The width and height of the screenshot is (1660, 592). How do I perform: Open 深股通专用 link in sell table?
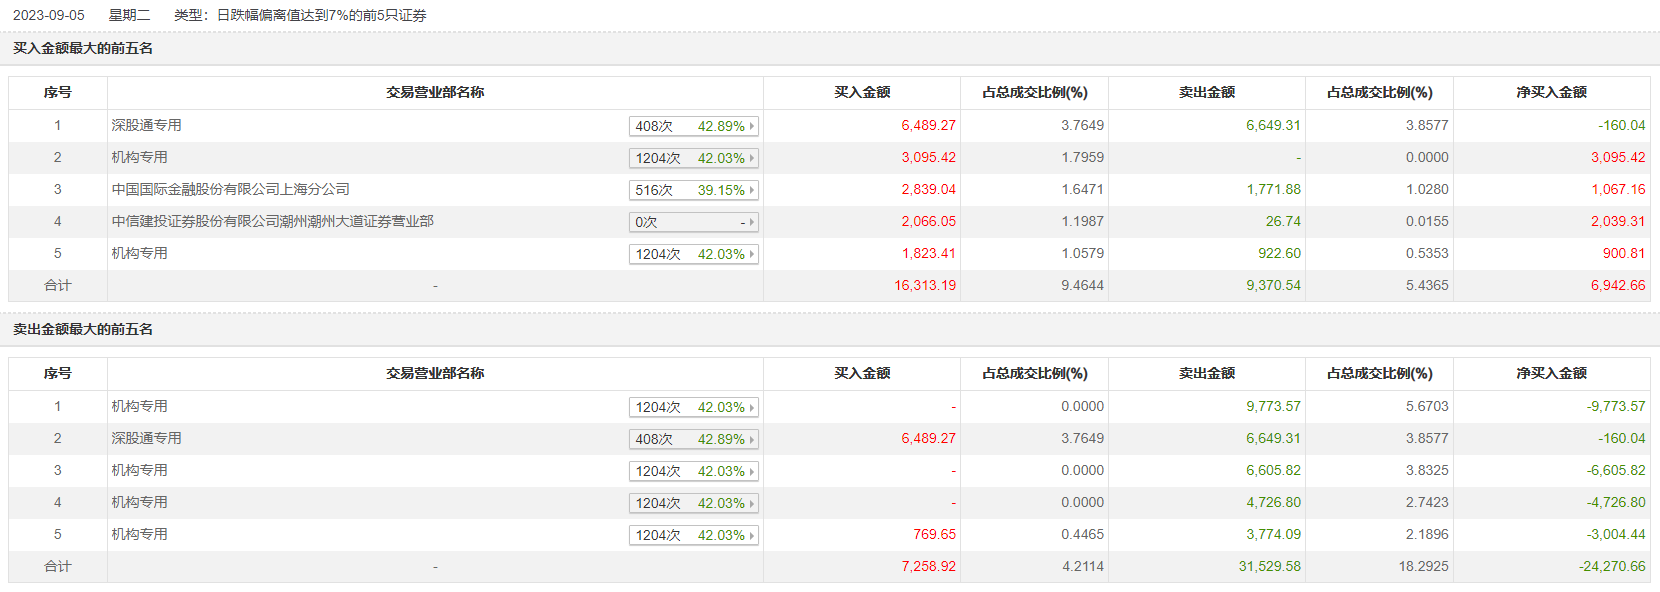146,438
